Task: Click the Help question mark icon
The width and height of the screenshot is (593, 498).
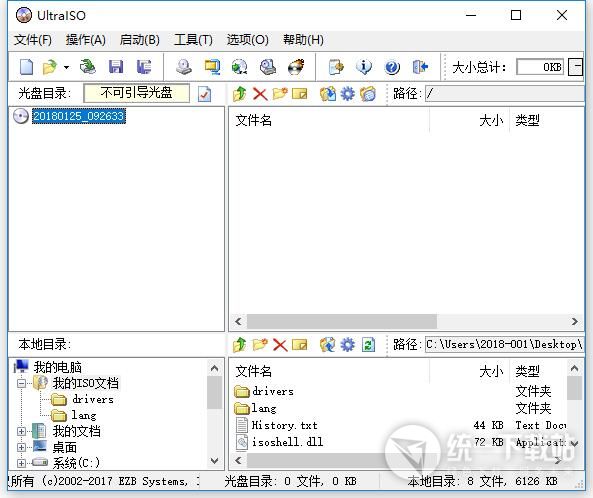Action: pos(392,67)
